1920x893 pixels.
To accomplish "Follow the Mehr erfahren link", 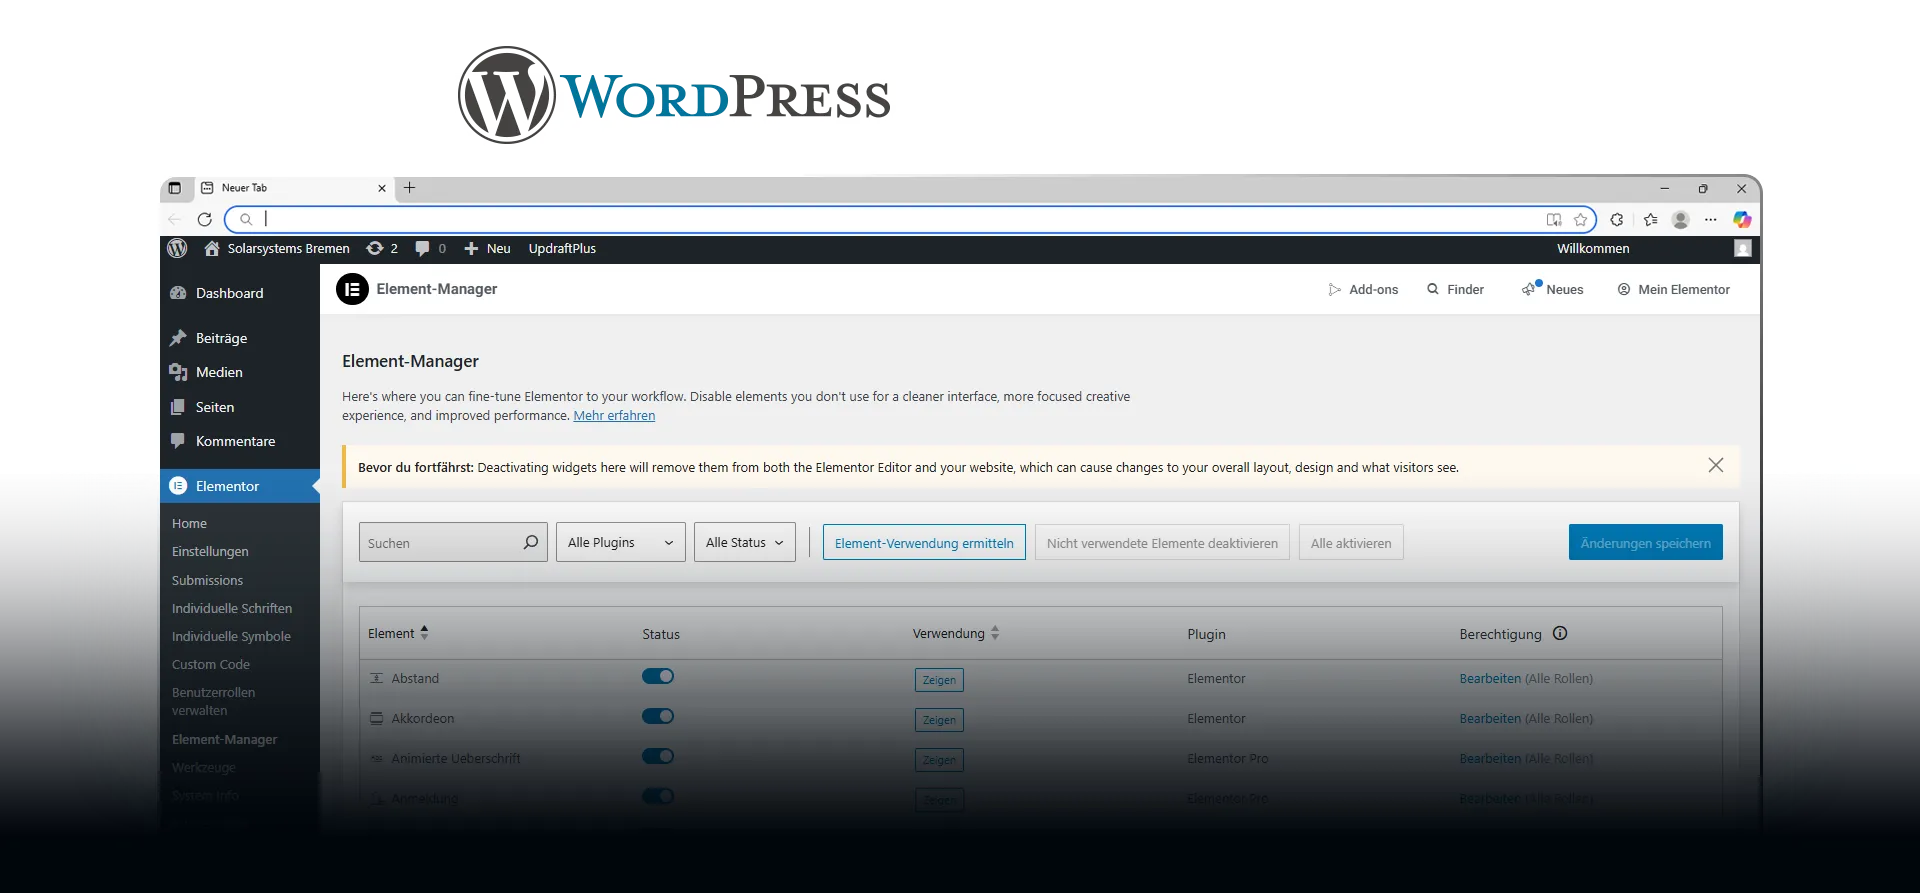I will pos(614,416).
